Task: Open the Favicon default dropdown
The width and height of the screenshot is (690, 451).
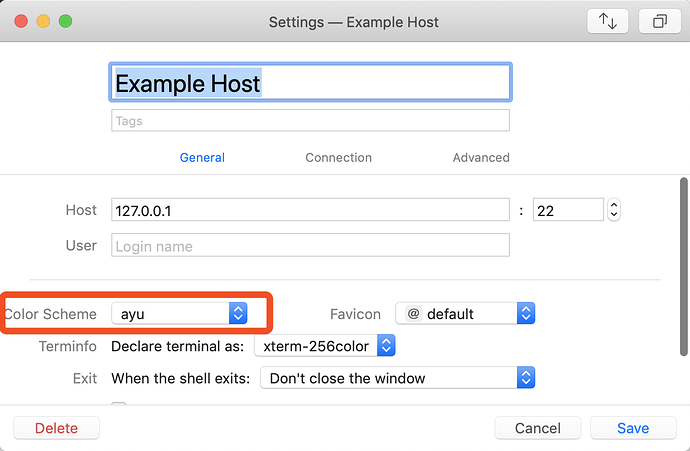Action: (x=465, y=314)
